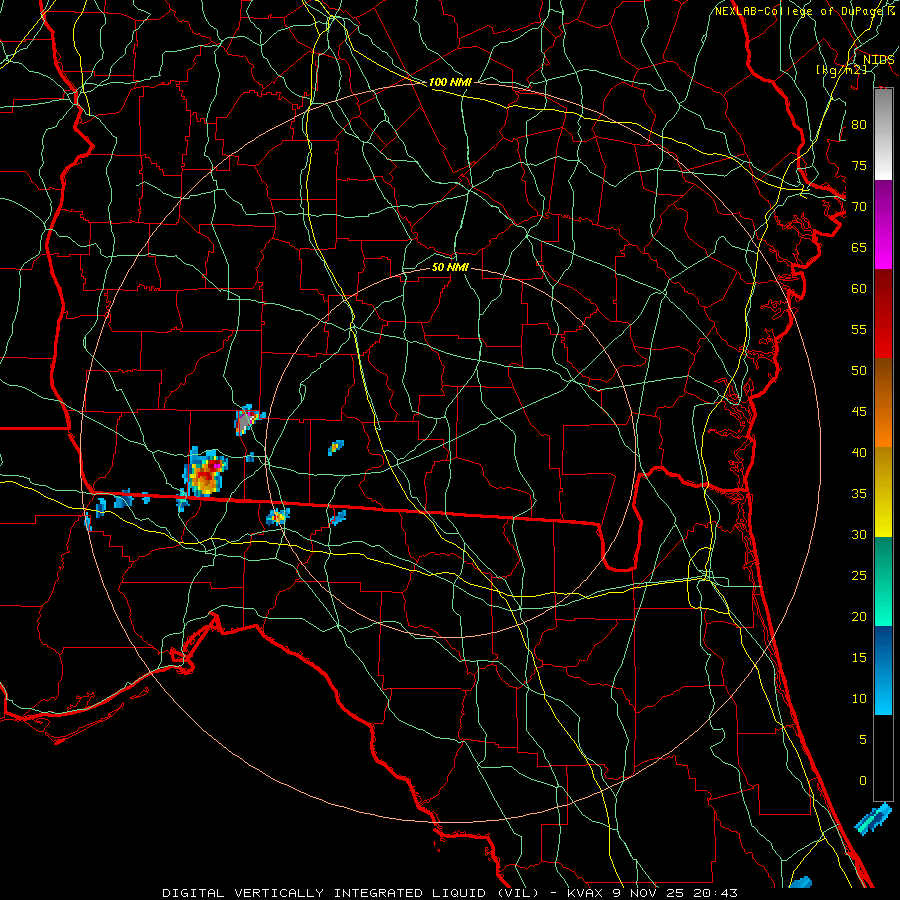The height and width of the screenshot is (900, 900).
Task: Click the 40 value on the color scale
Action: 859,453
